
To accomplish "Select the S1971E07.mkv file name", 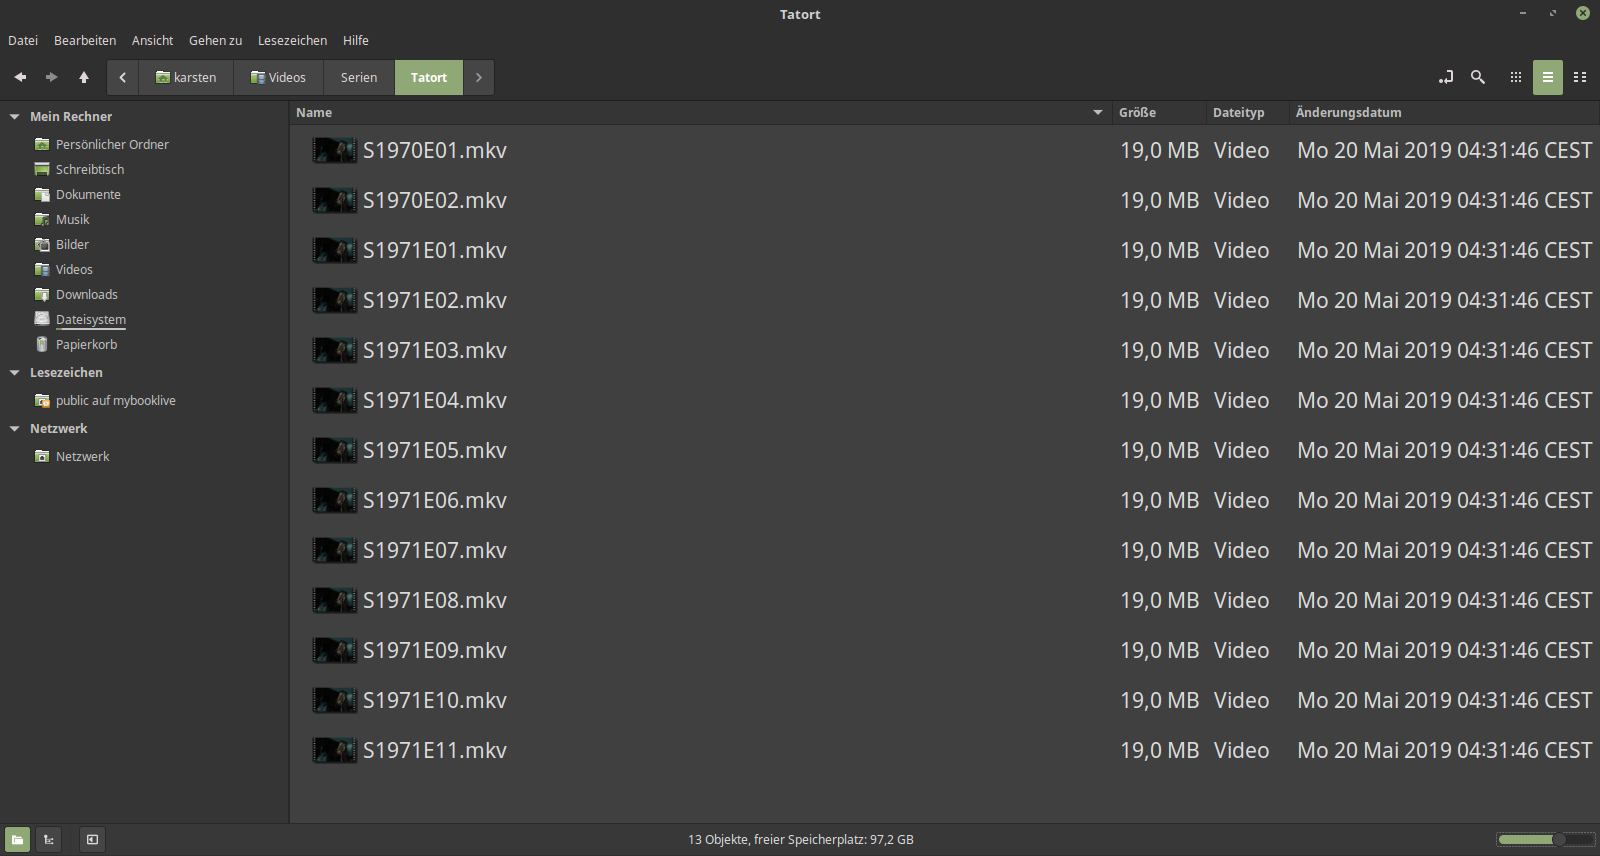I will [435, 550].
